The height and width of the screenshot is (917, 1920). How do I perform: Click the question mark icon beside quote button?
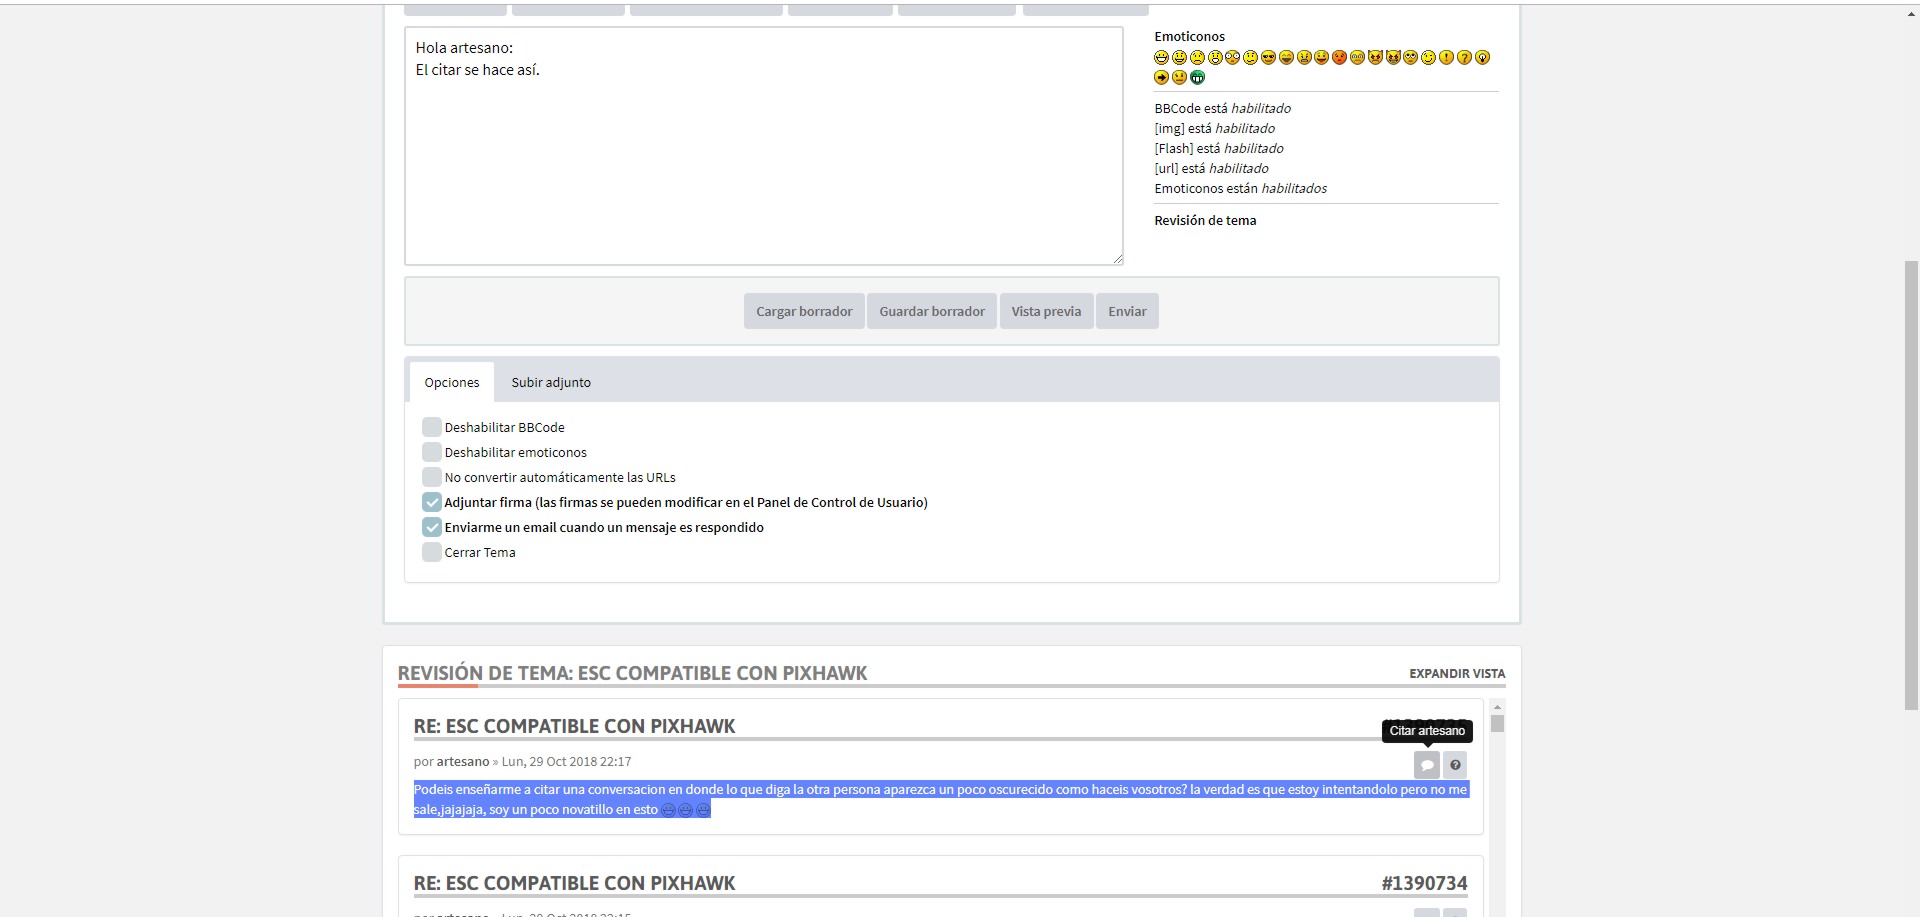coord(1455,765)
